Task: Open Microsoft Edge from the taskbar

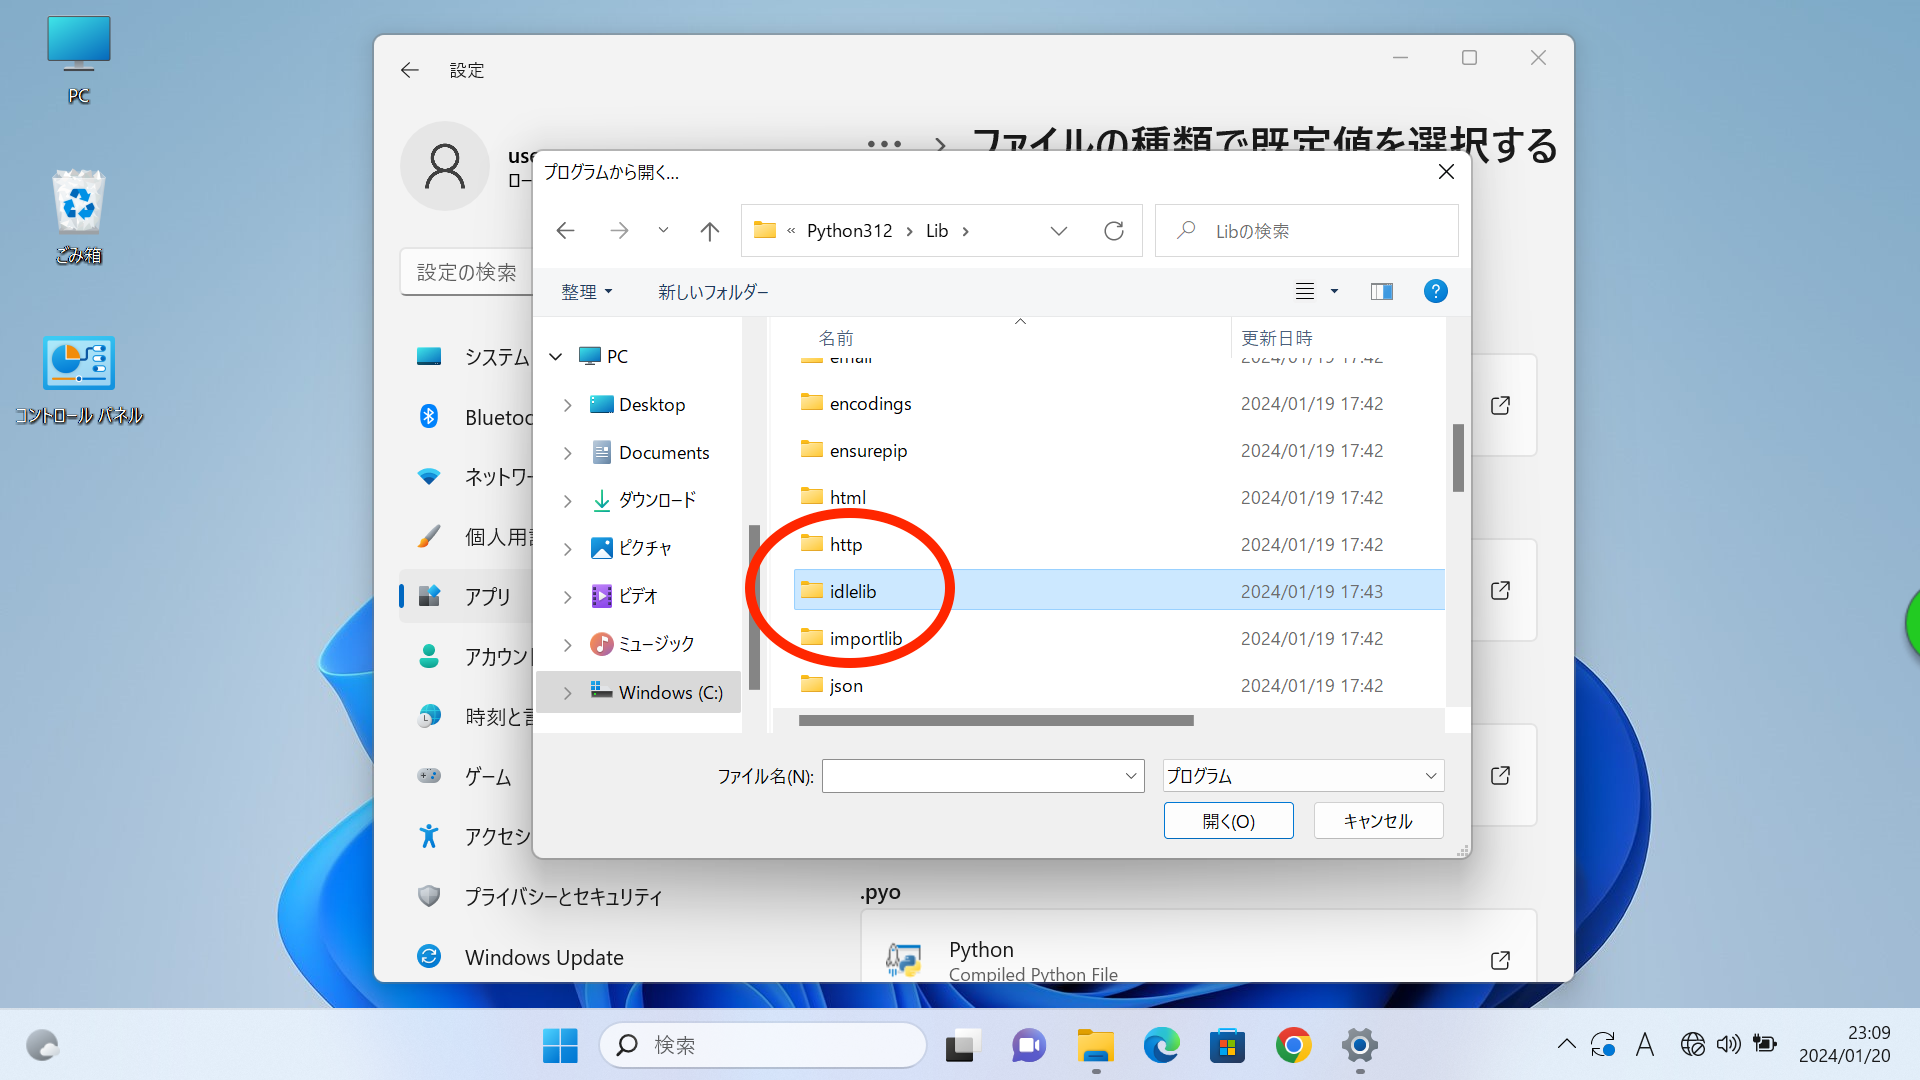Action: pos(1161,1045)
